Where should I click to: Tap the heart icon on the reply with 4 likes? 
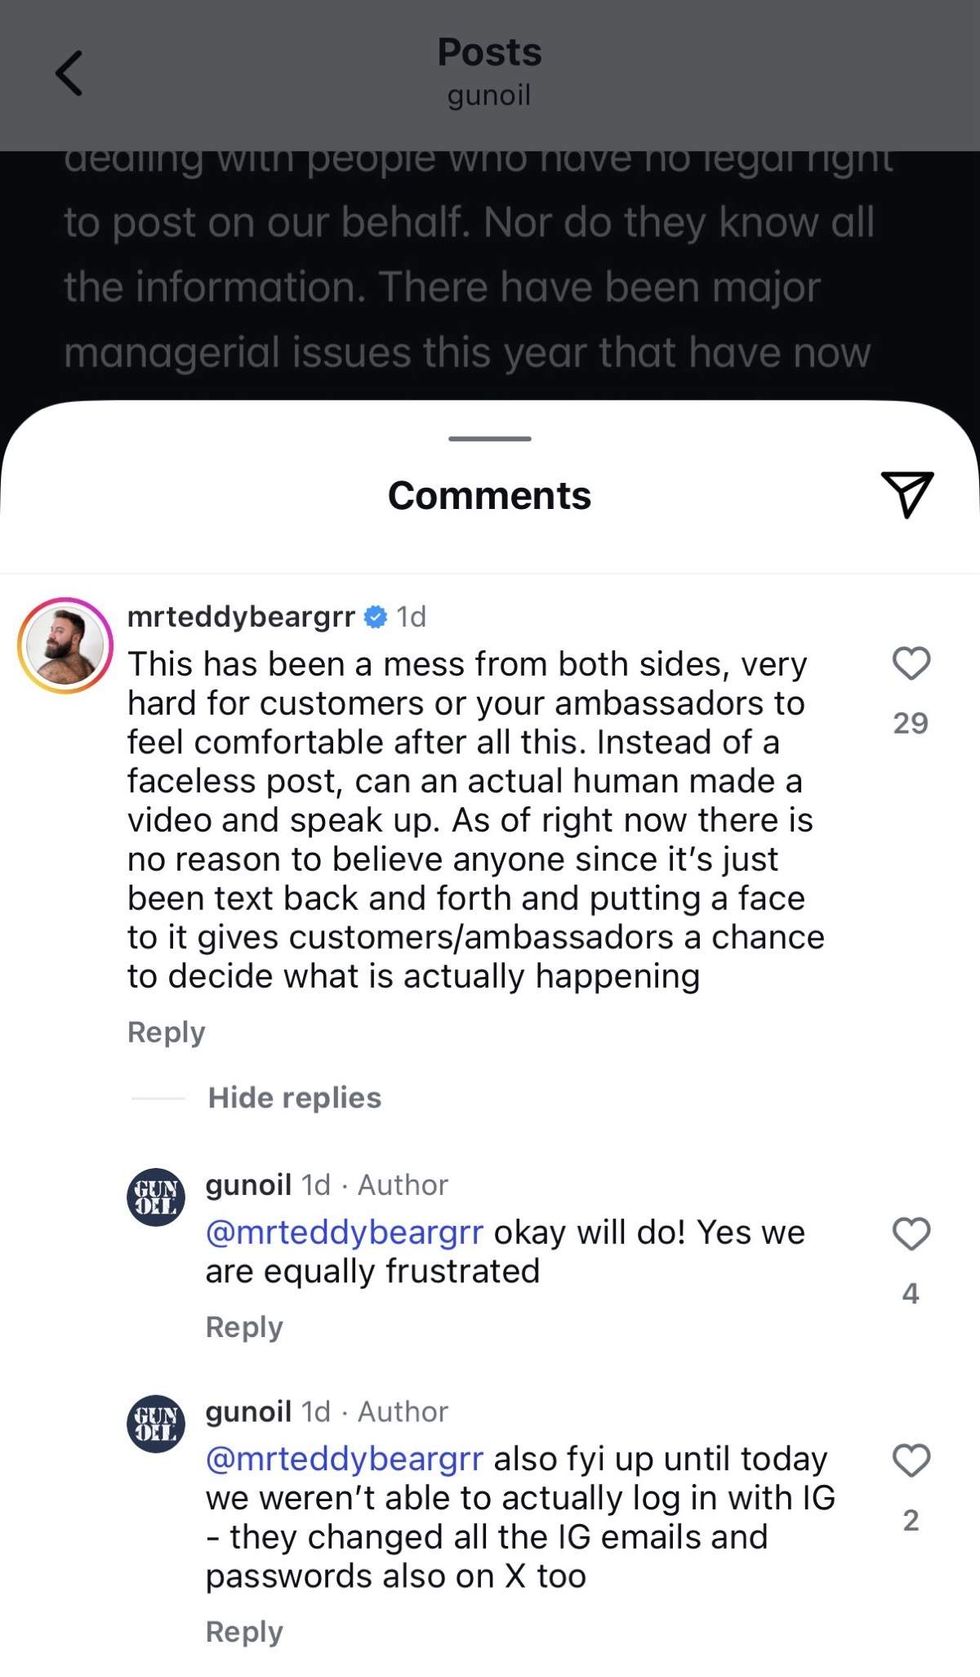pos(911,1234)
